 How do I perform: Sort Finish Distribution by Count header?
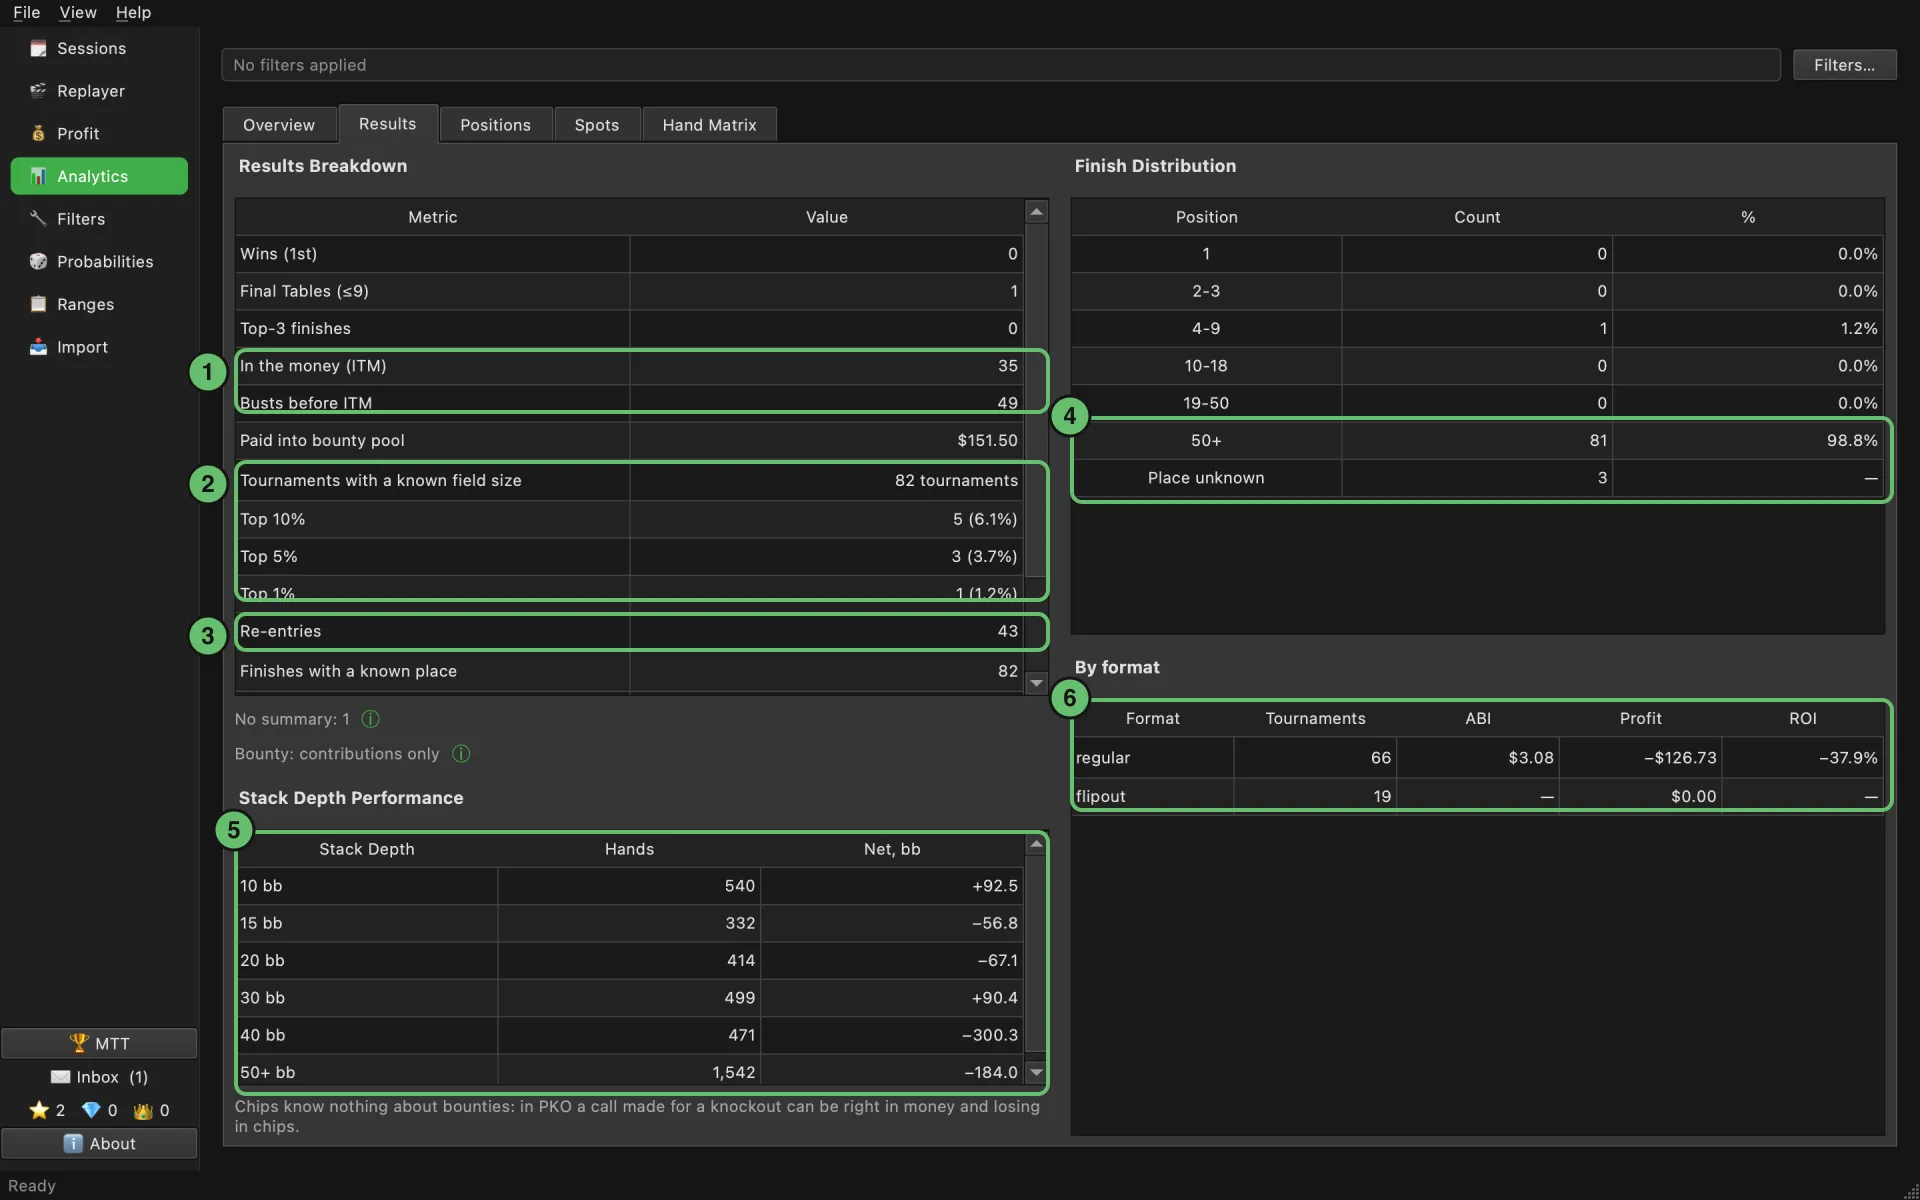click(x=1477, y=217)
